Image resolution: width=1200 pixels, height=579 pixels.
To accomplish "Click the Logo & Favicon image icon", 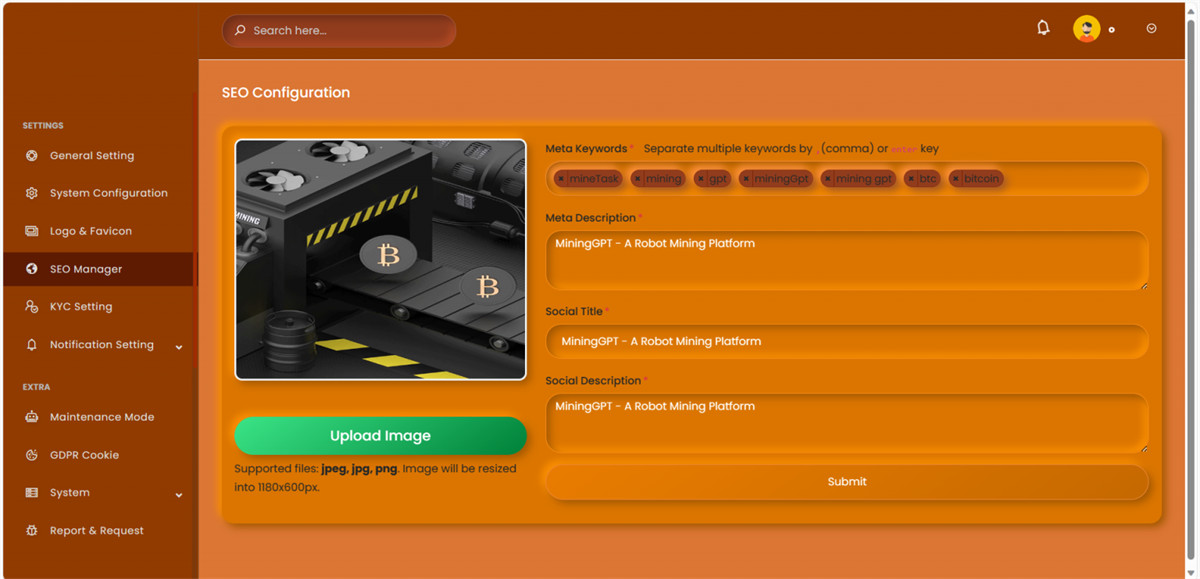I will pyautogui.click(x=32, y=231).
